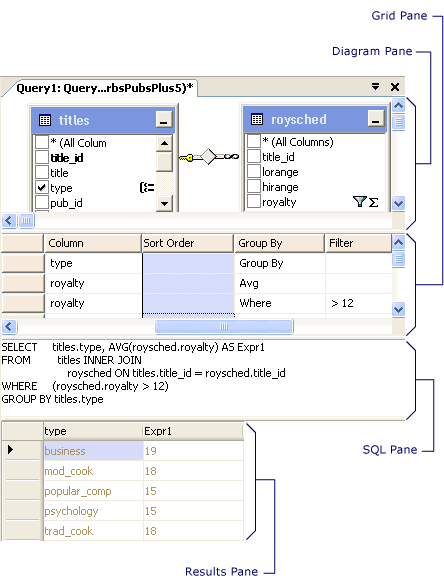Click titles list scroll up arrow

(164, 143)
